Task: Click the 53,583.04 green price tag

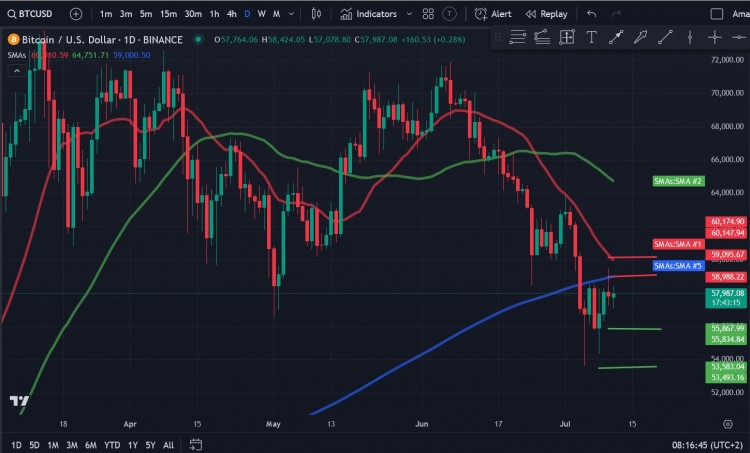Action: (726, 366)
